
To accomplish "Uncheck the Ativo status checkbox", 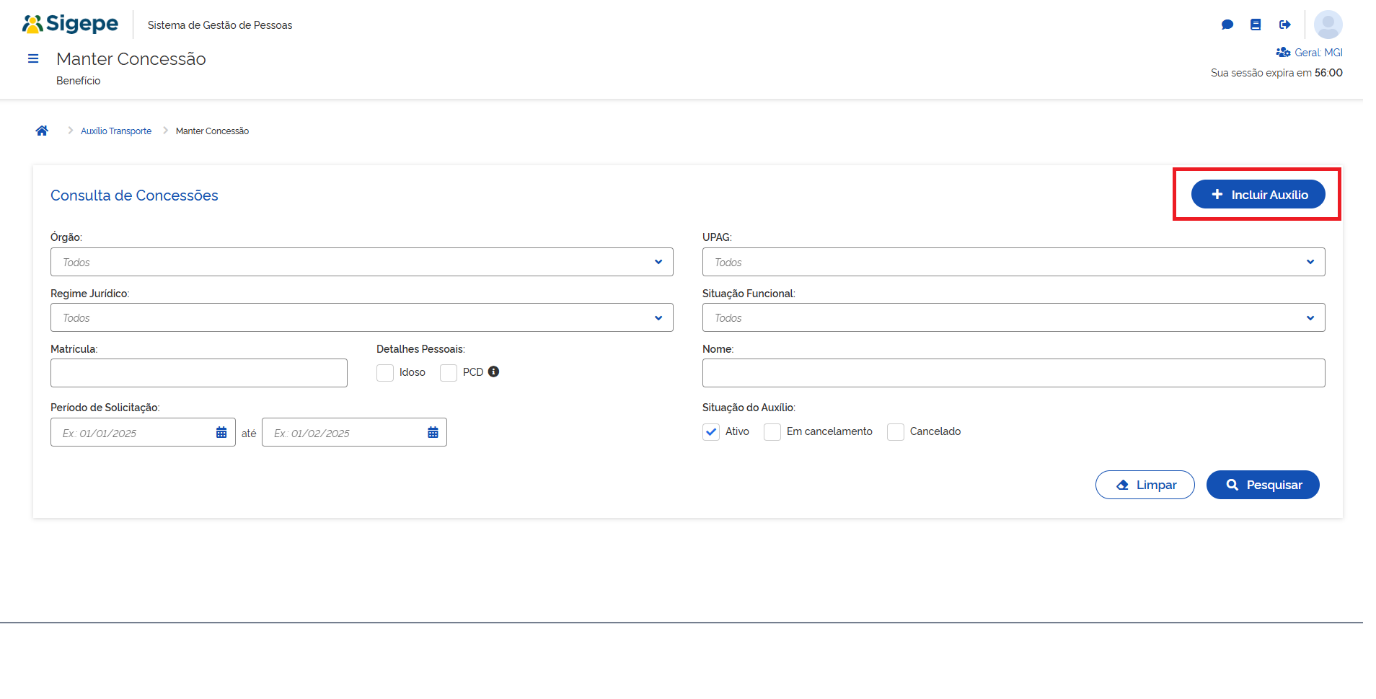I will coord(711,432).
